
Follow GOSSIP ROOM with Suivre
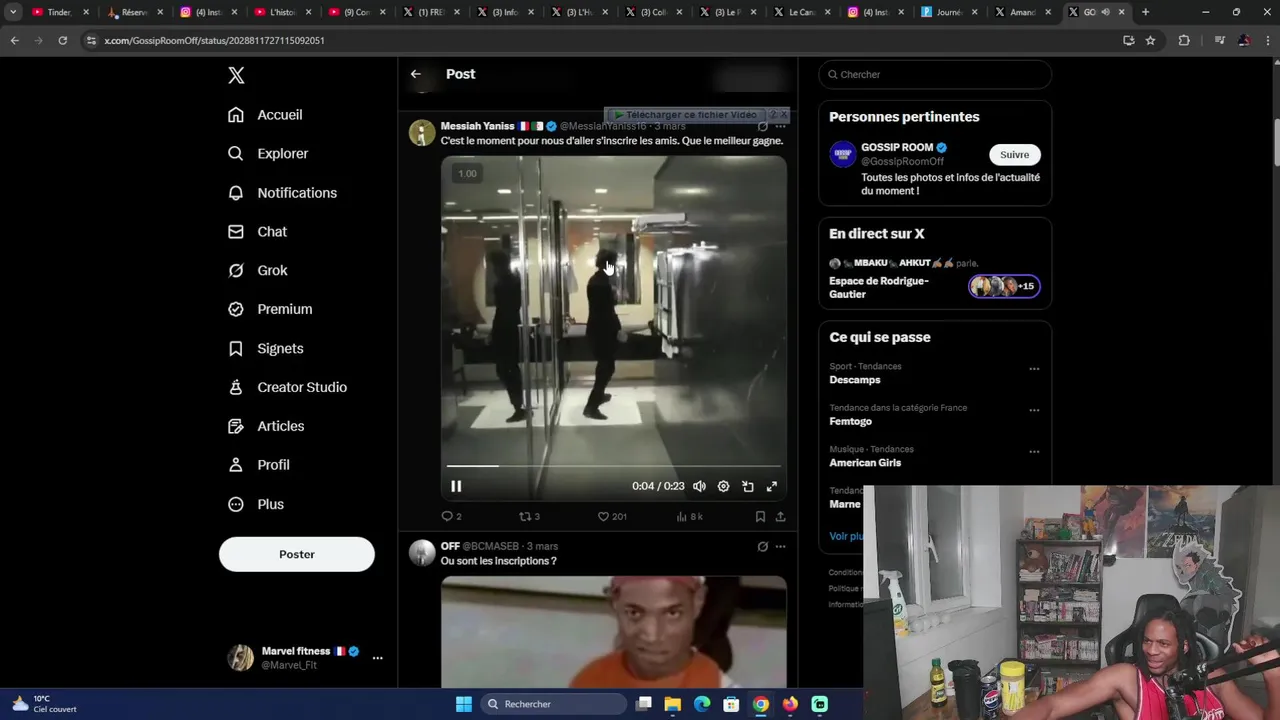point(1015,155)
